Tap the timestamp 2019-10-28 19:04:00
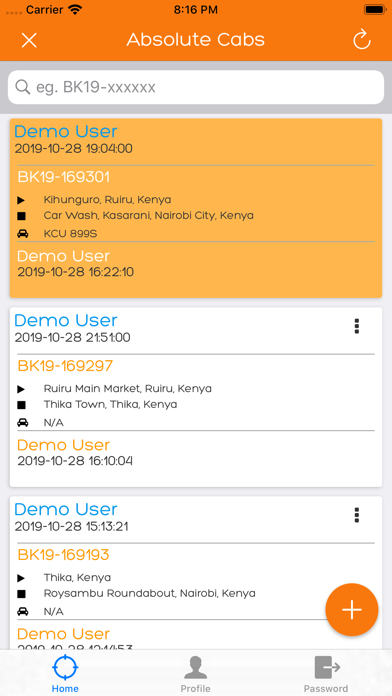This screenshot has height=696, width=392. tap(74, 149)
